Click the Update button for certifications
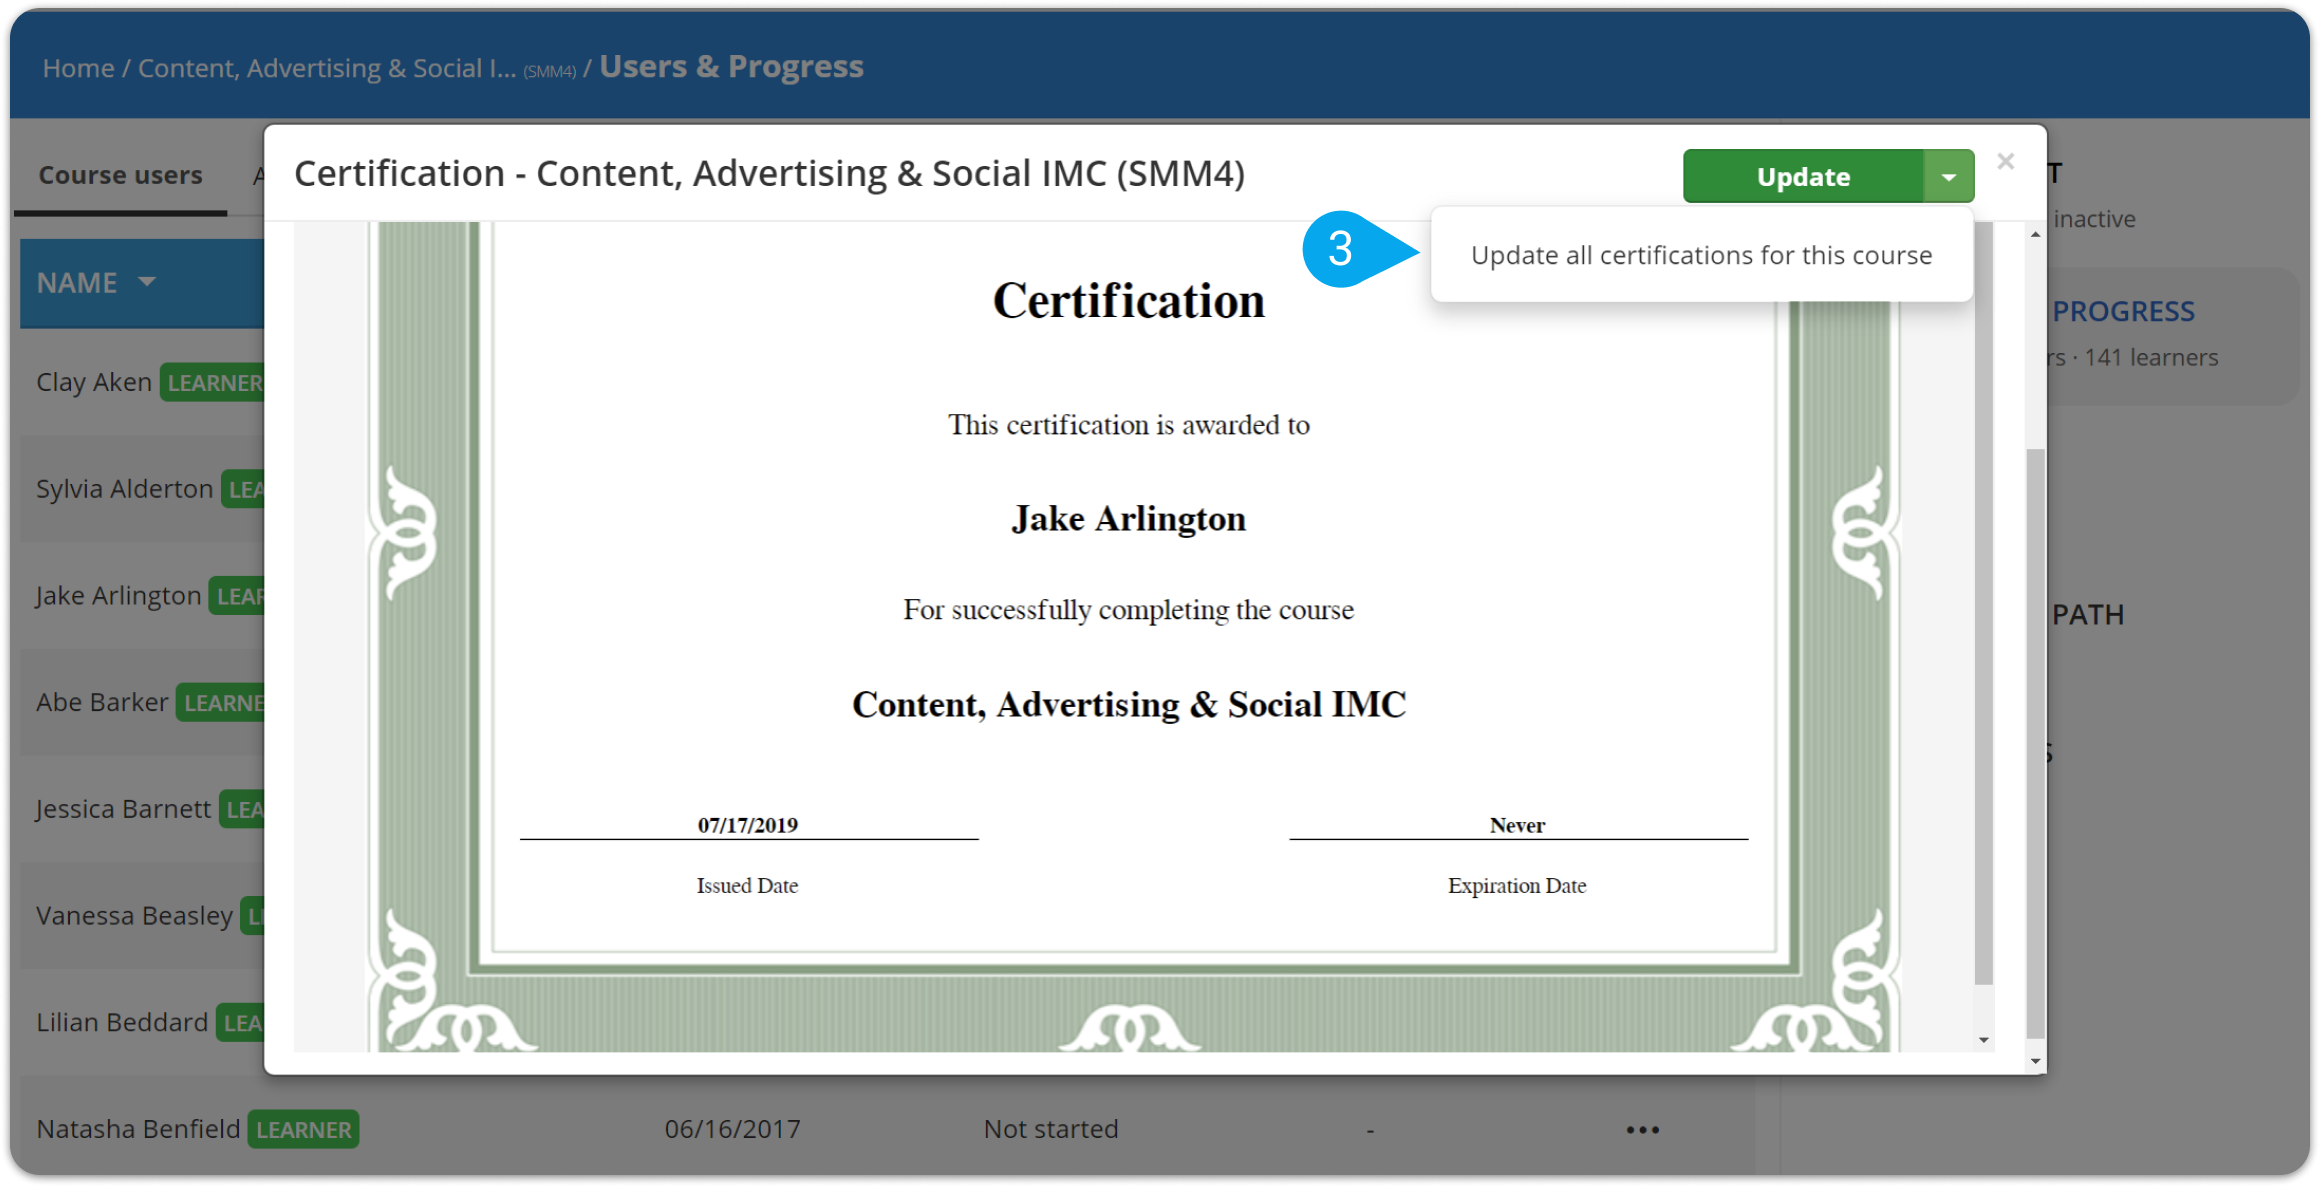Screen dimensions: 2320x1187 pos(1804,177)
